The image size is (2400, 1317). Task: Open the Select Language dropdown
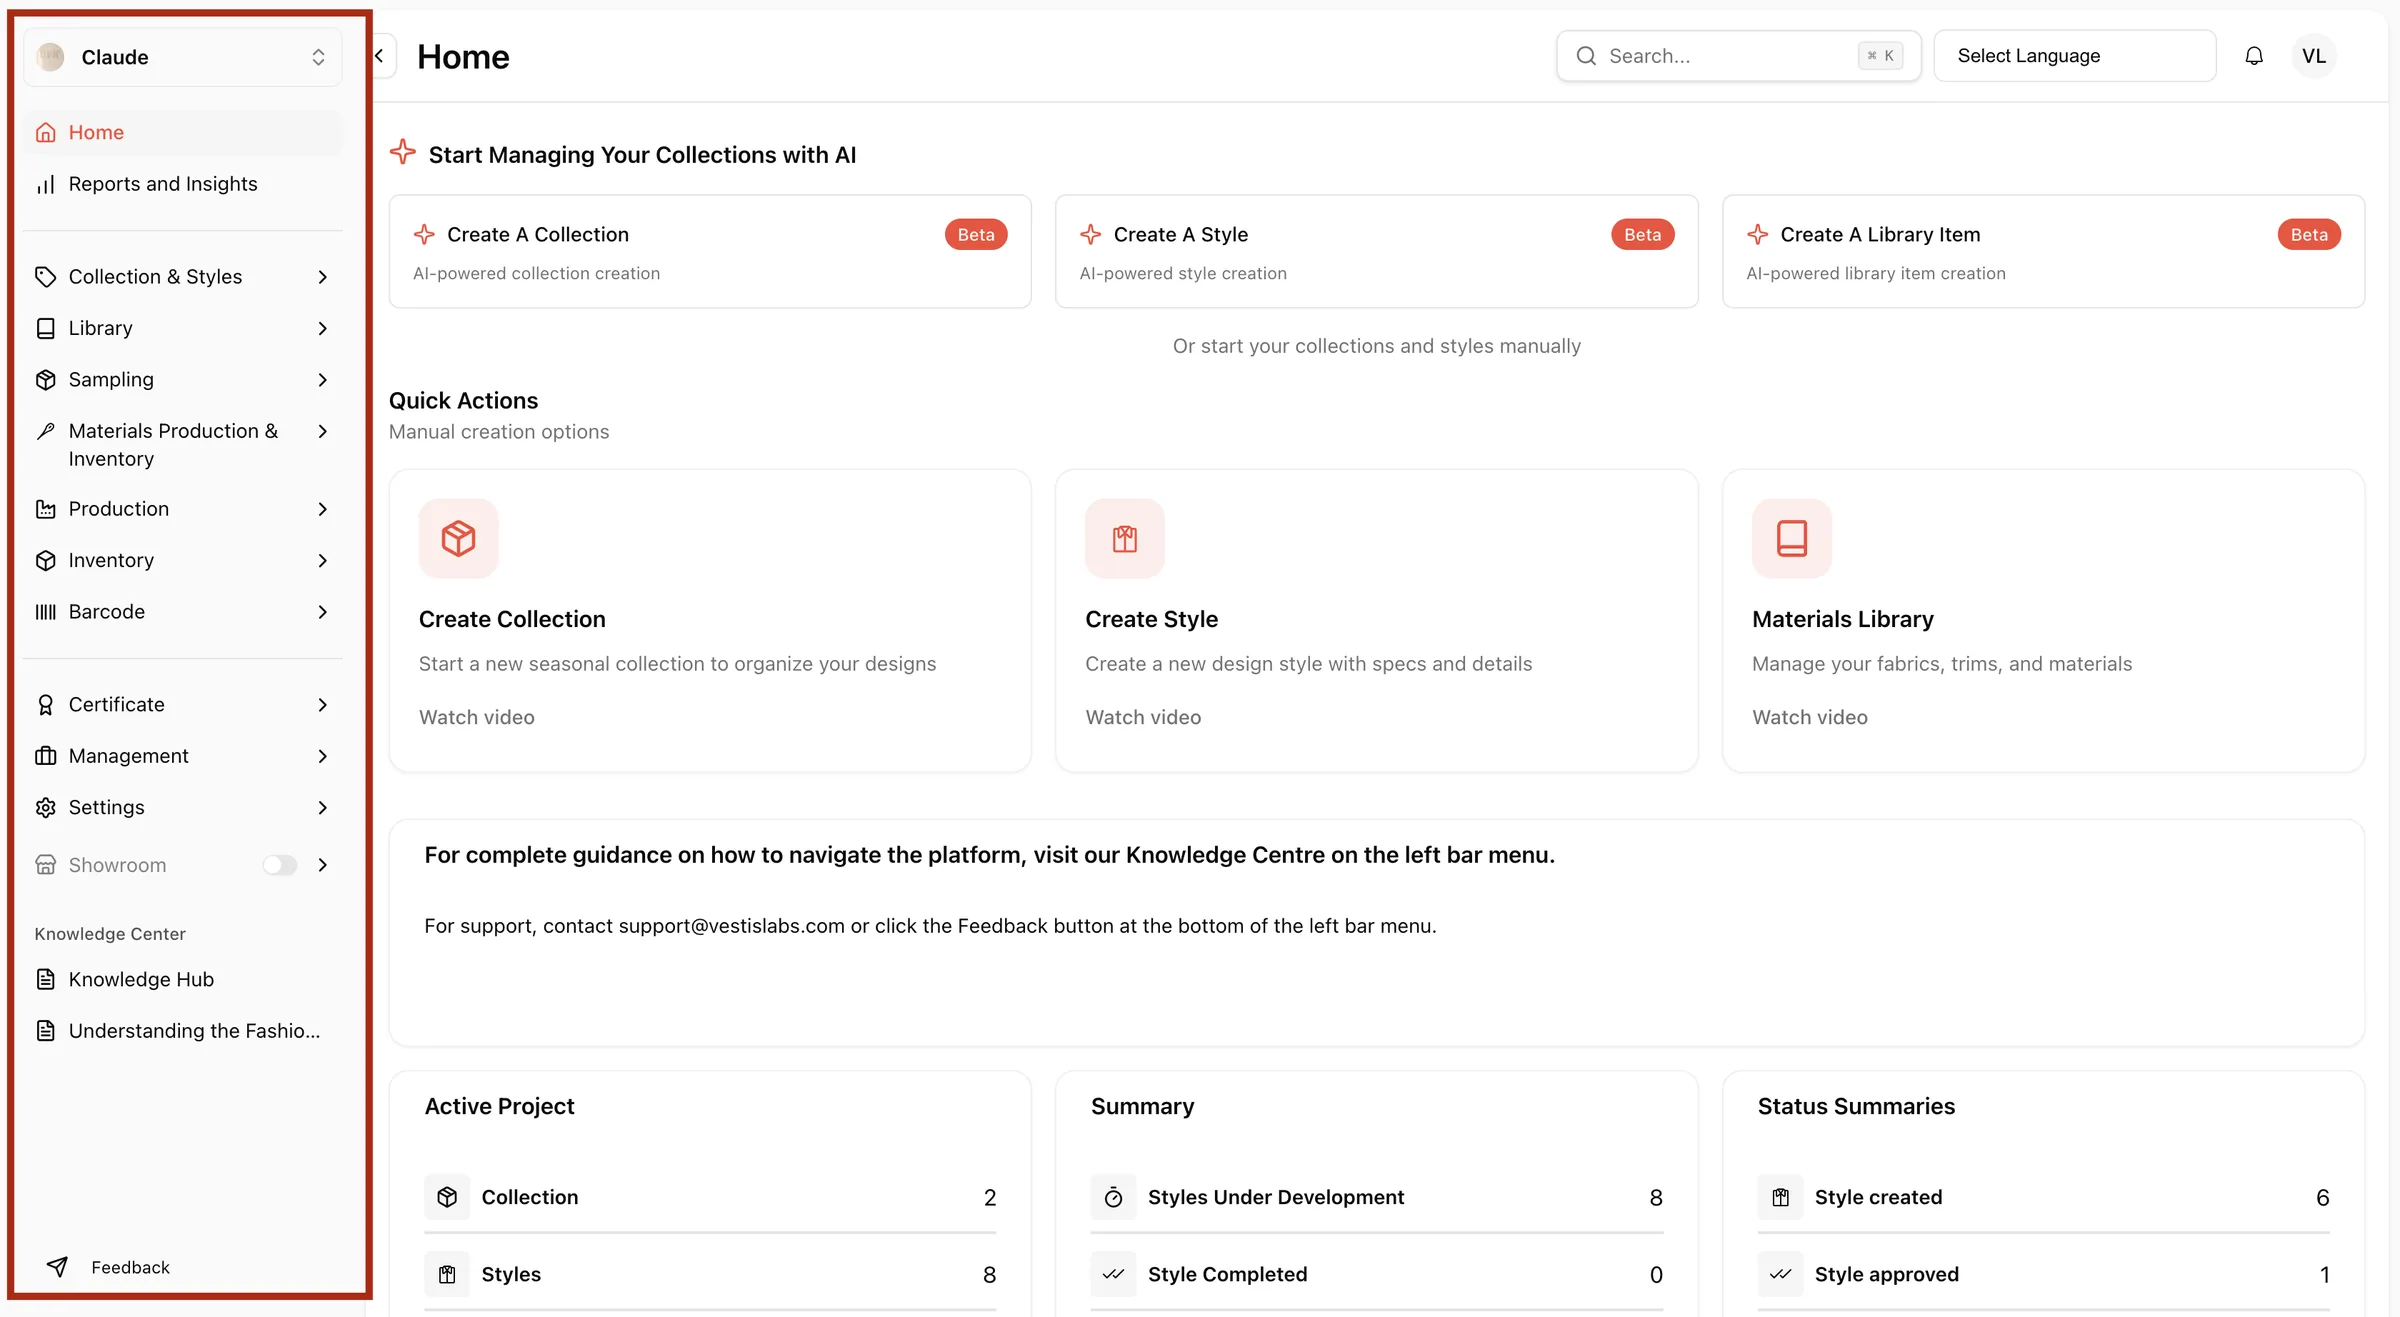2075,56
